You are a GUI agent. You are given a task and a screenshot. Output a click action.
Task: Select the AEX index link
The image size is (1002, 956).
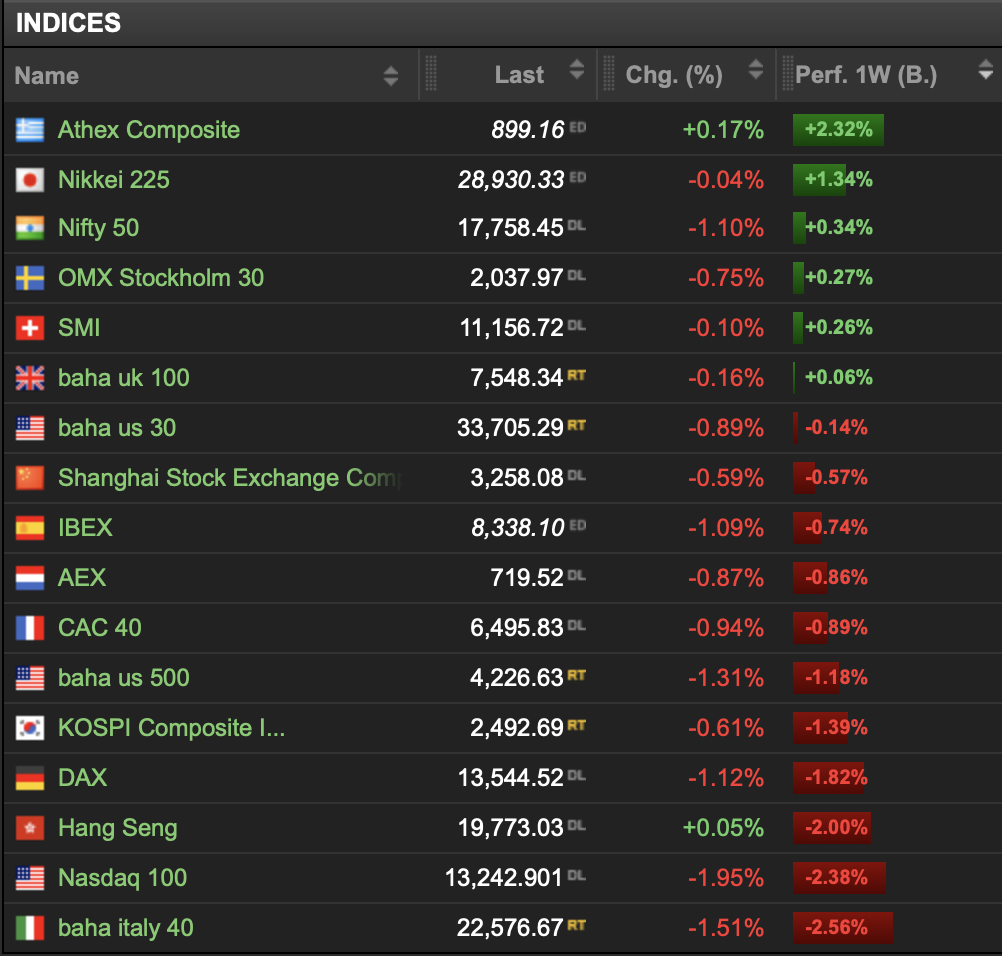point(82,578)
